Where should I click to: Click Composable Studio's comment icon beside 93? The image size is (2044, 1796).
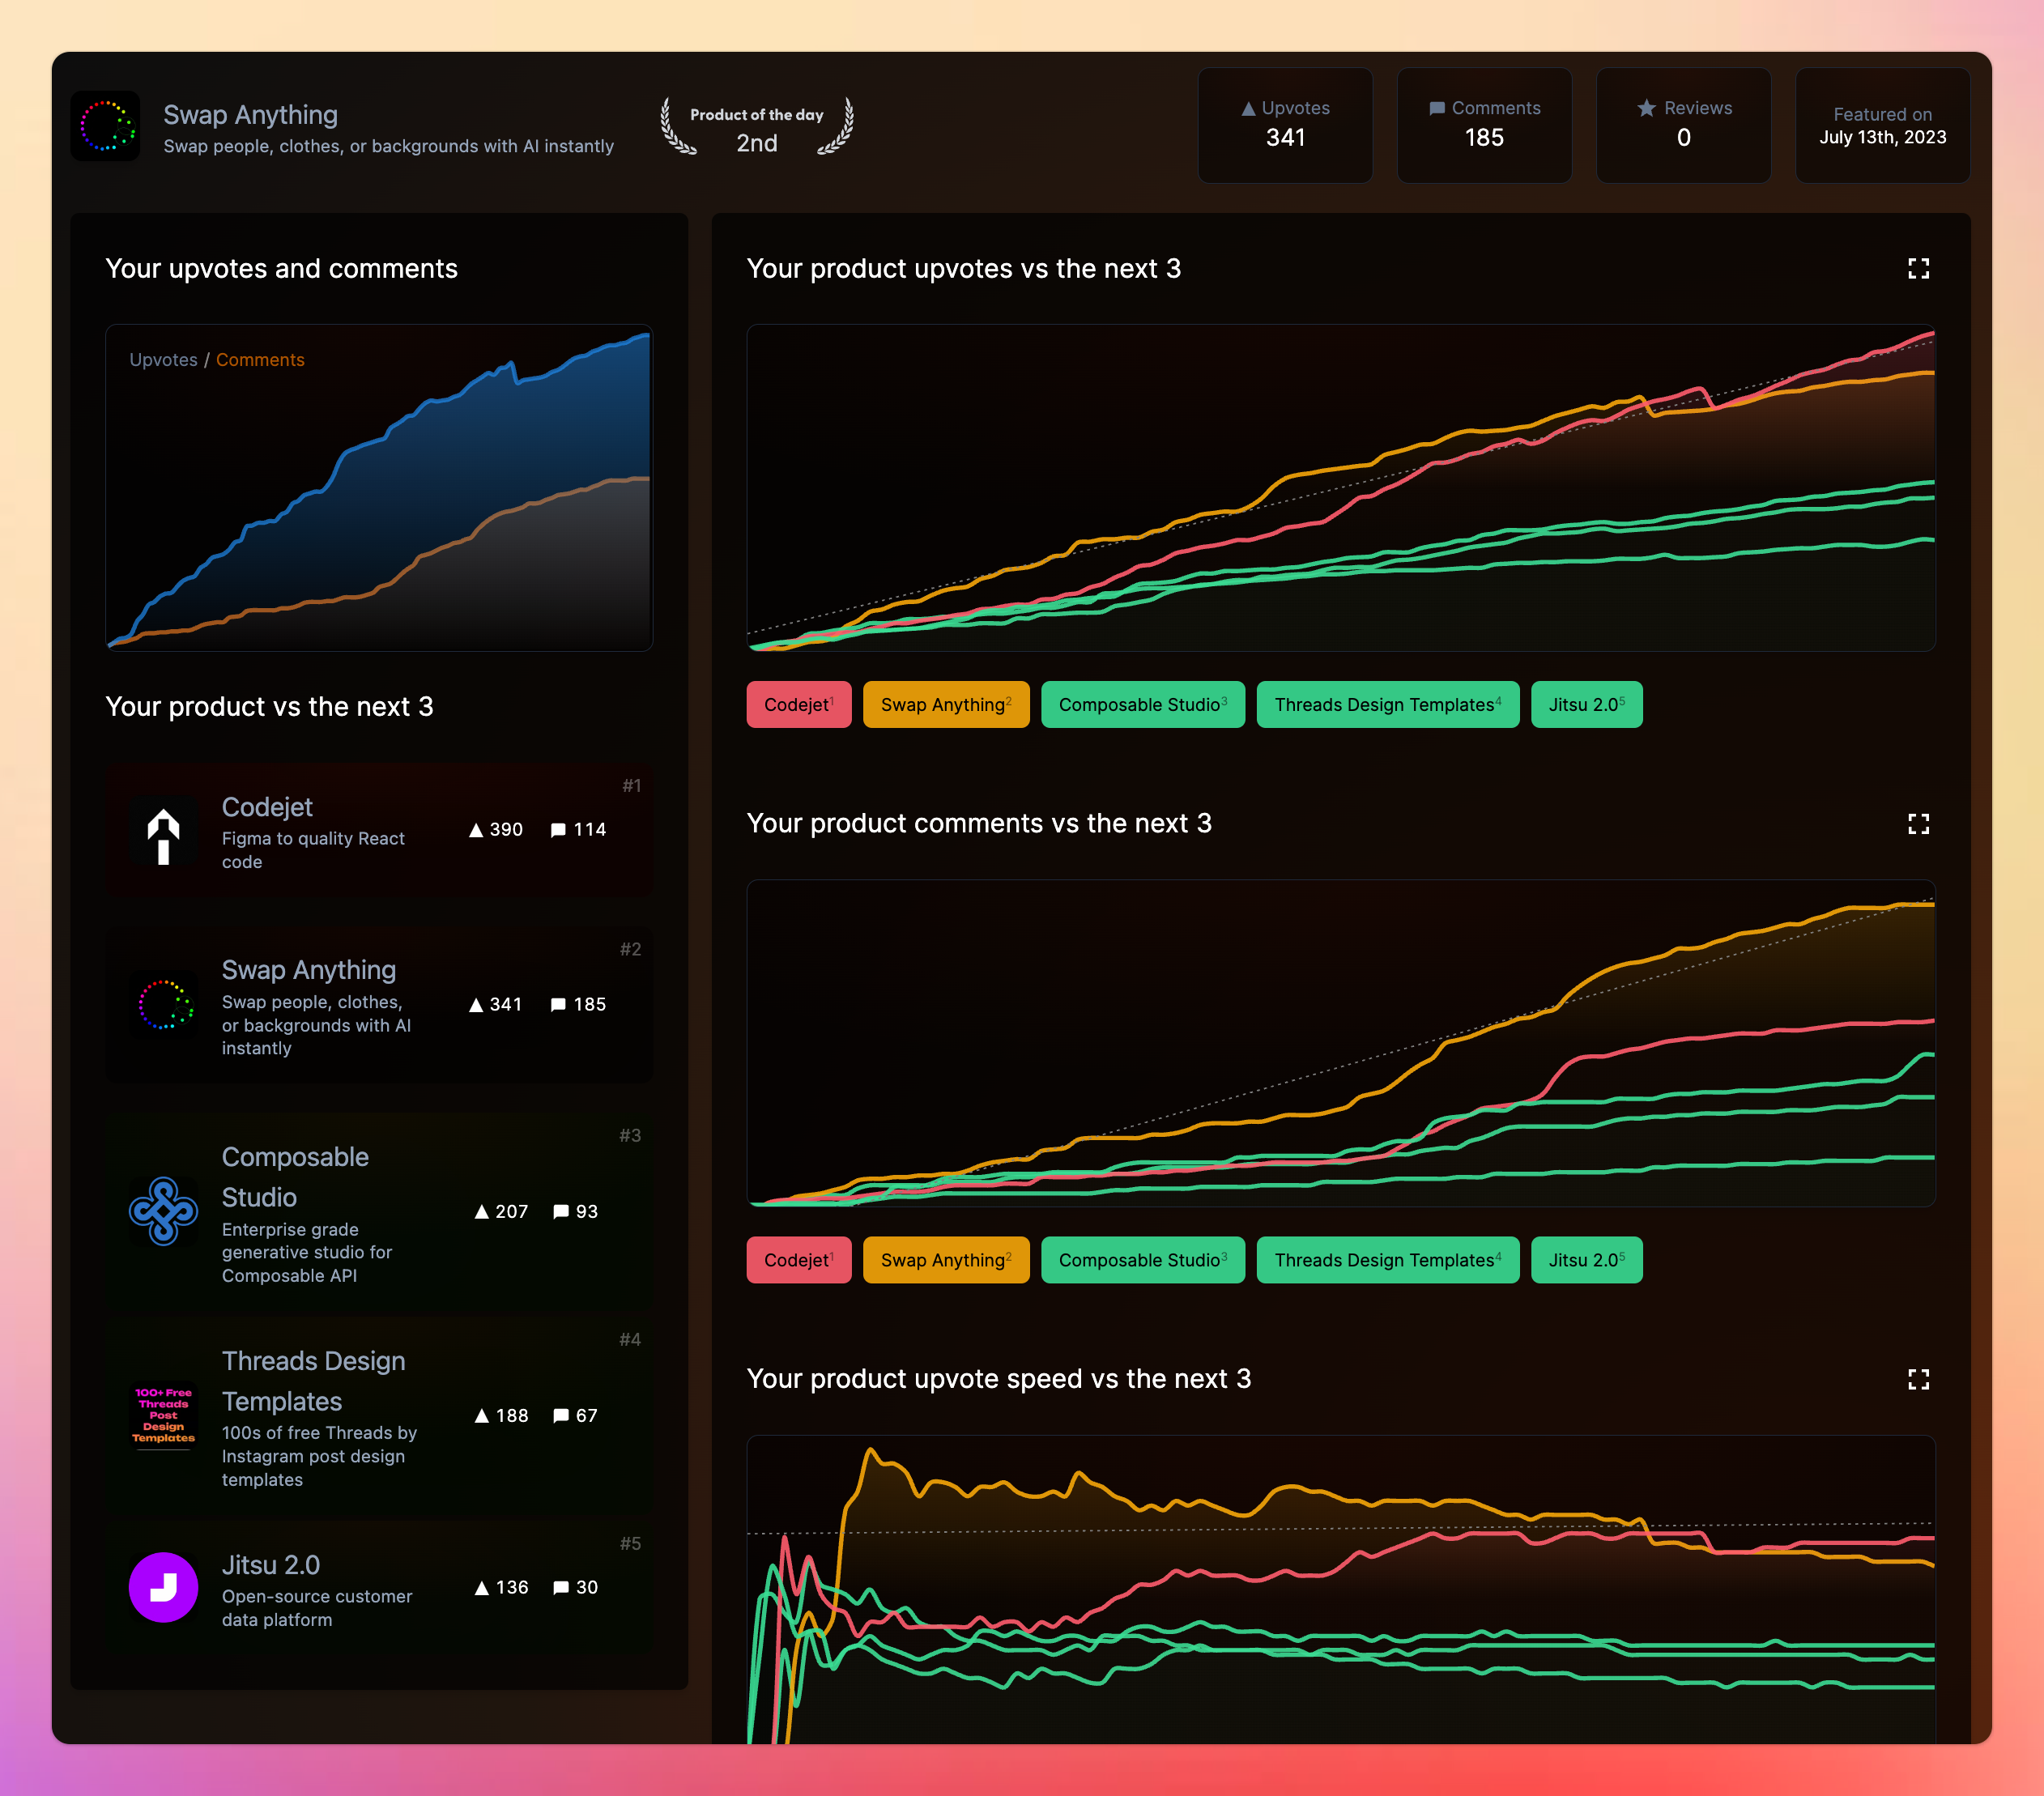[x=561, y=1212]
